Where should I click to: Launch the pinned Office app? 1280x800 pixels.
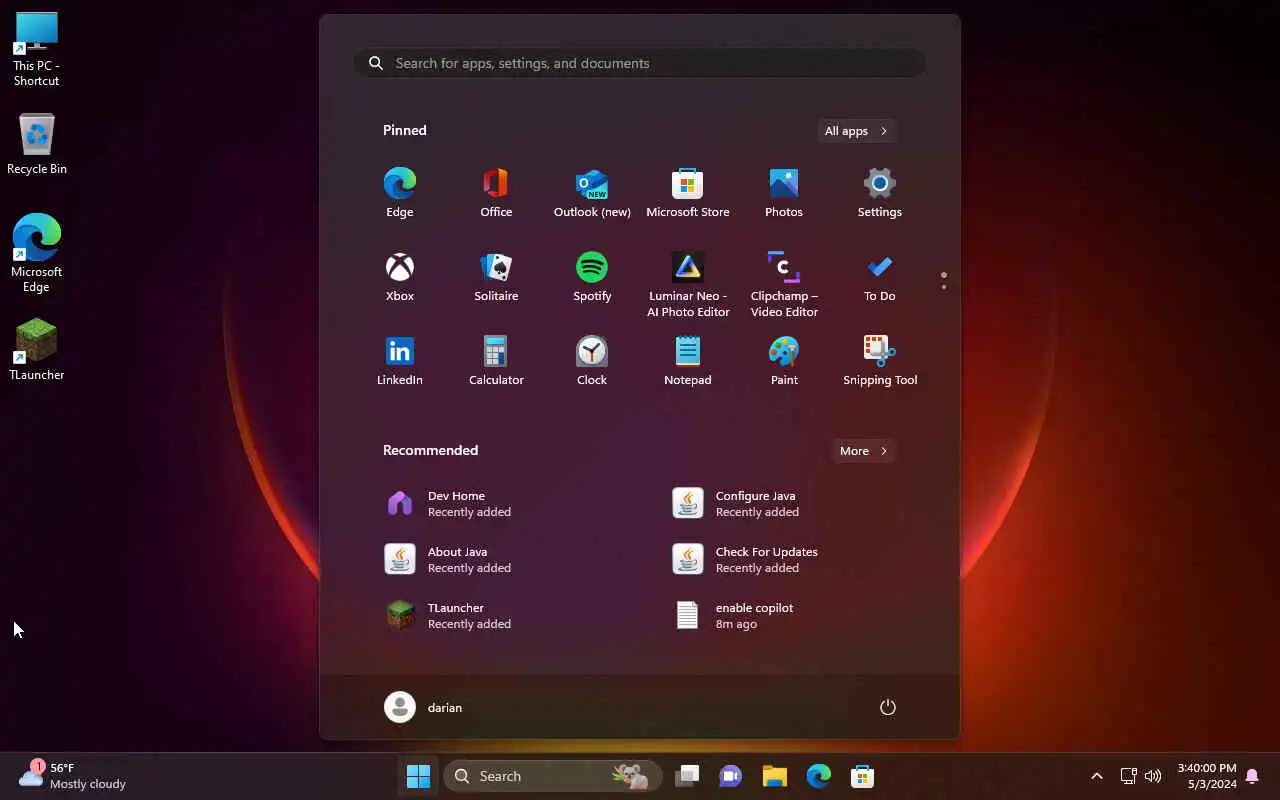click(x=496, y=192)
